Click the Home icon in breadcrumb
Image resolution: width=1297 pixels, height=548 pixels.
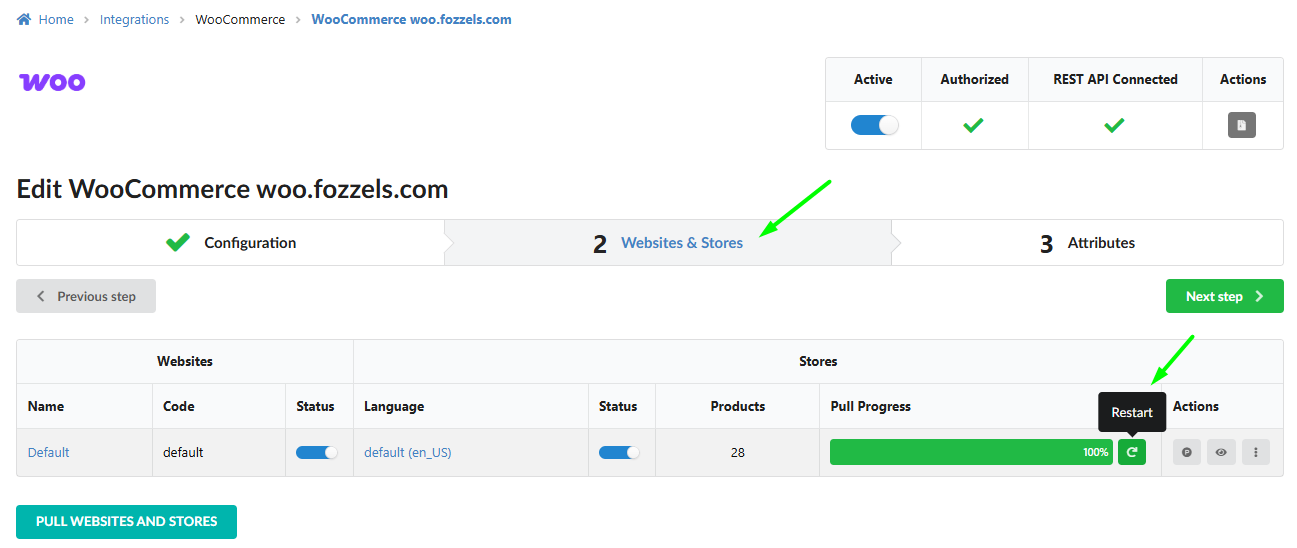(24, 19)
